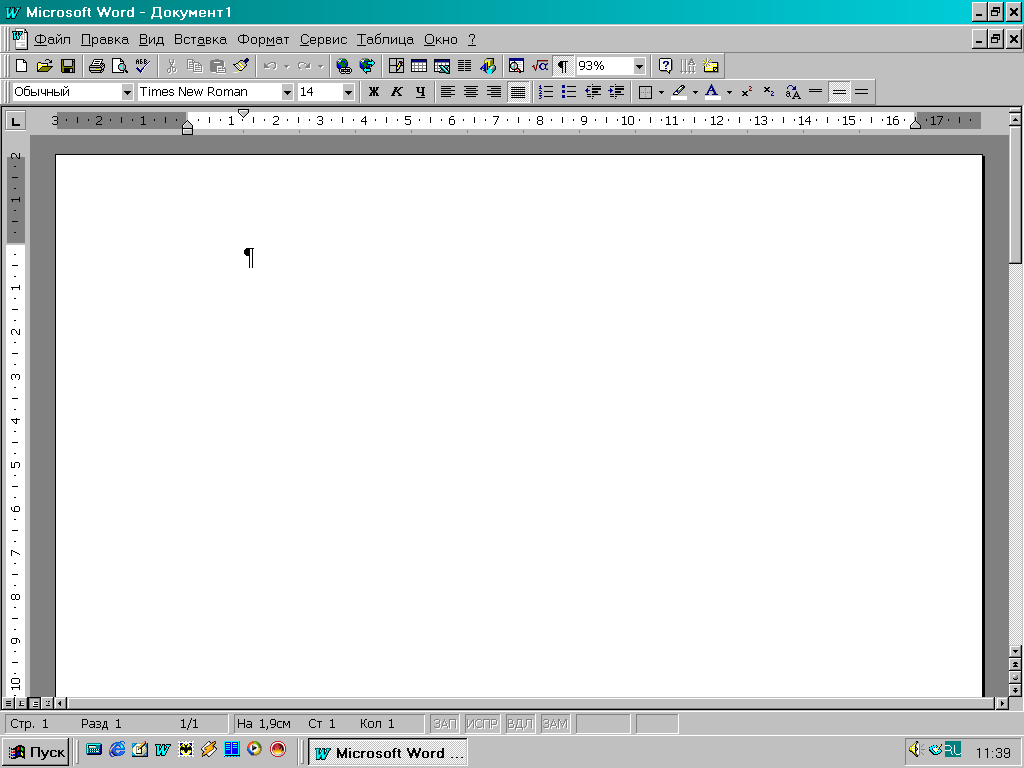Expand the Times New Roman font dropdown
The image size is (1024, 768).
click(x=287, y=92)
